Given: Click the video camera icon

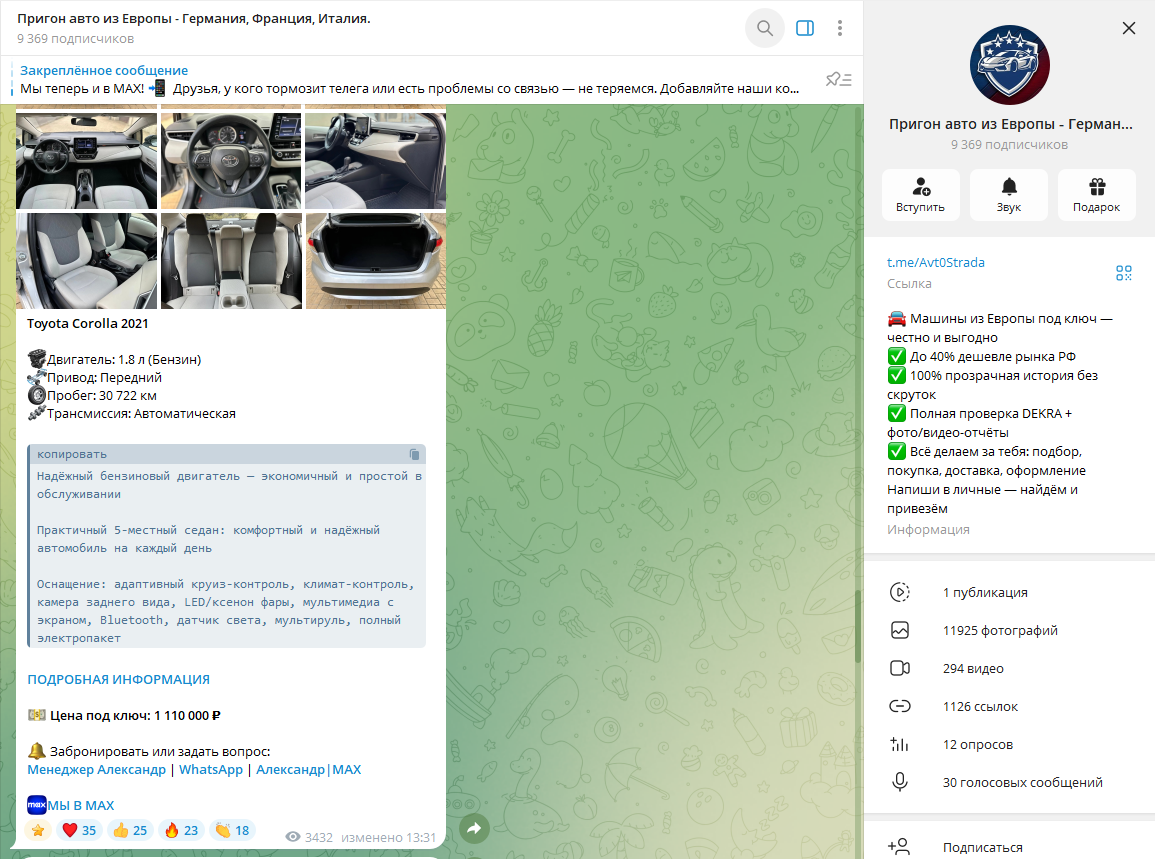Looking at the screenshot, I should (x=899, y=668).
